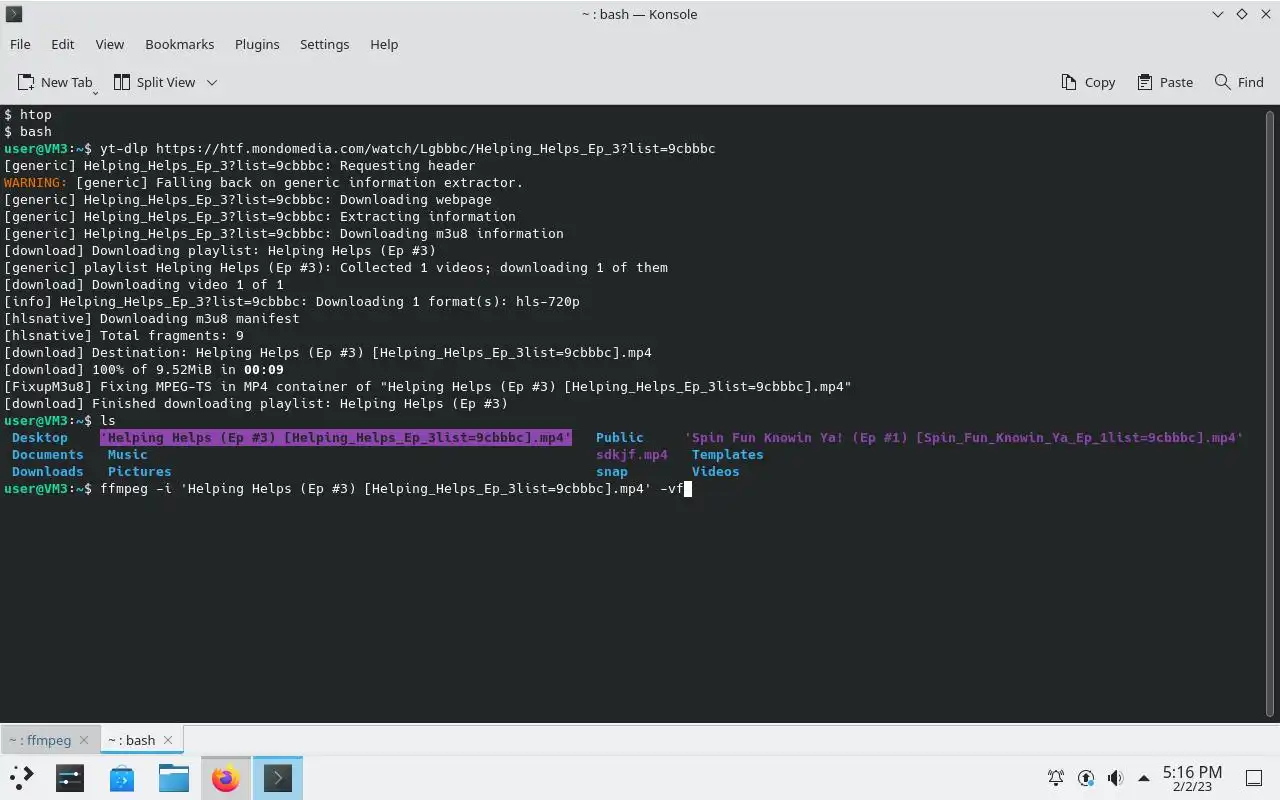Click the '$ htop' line
Viewport: 1280px width, 800px height.
point(28,114)
